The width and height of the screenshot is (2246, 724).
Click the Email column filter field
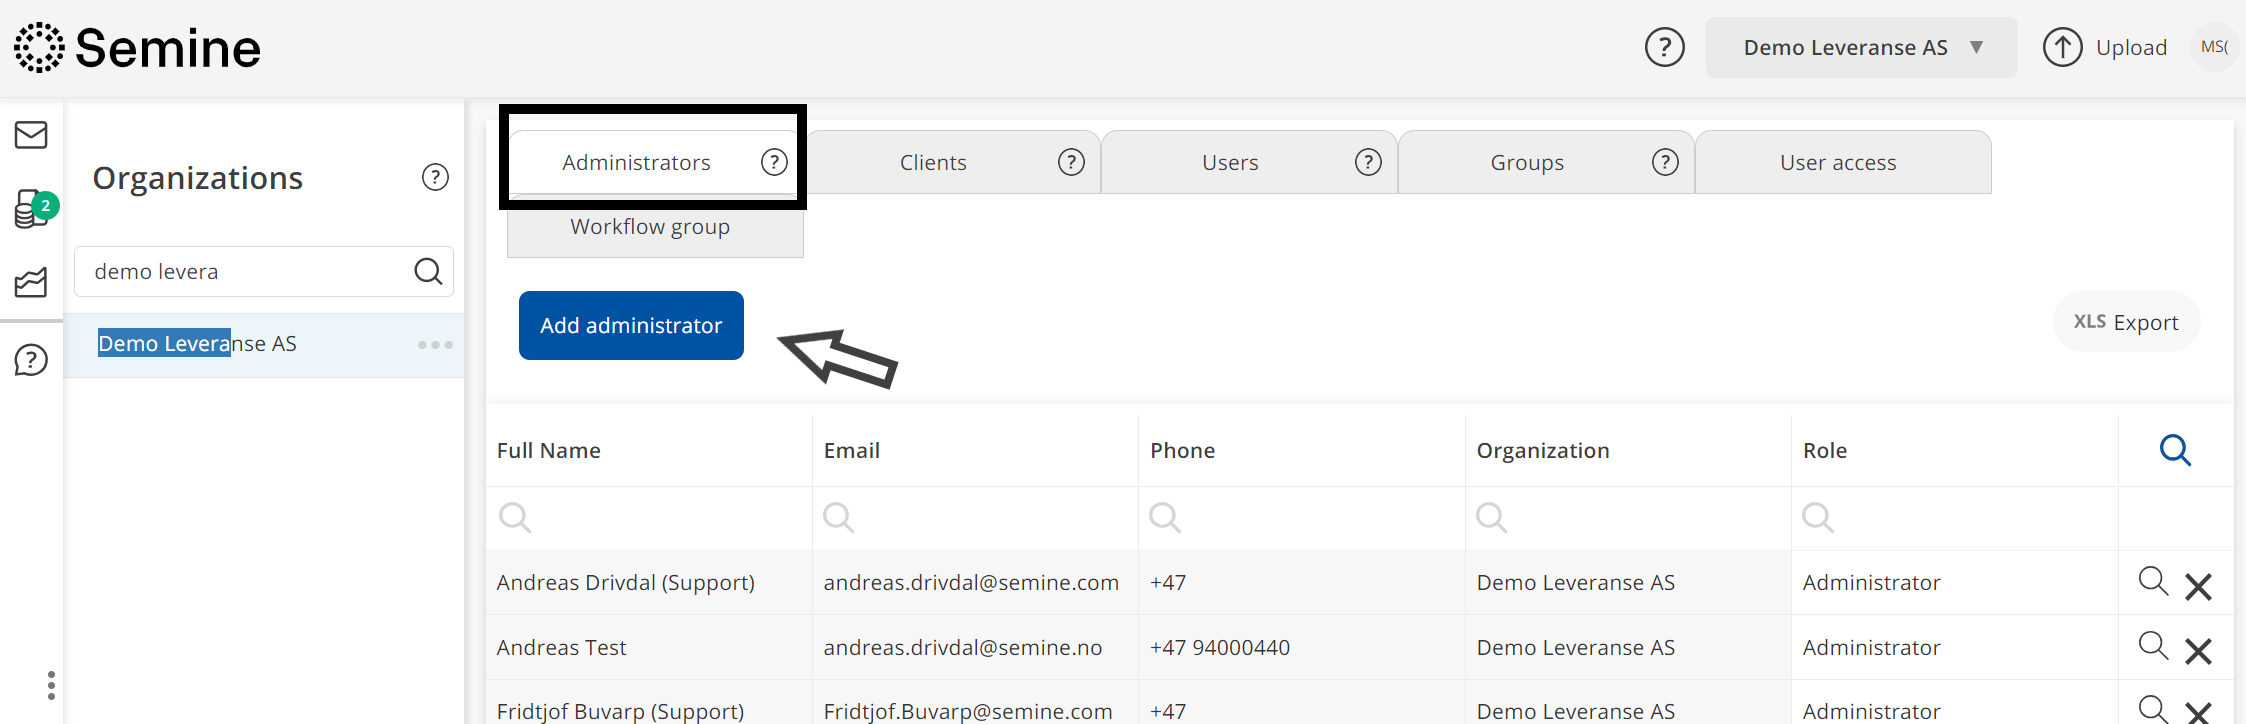click(x=975, y=518)
